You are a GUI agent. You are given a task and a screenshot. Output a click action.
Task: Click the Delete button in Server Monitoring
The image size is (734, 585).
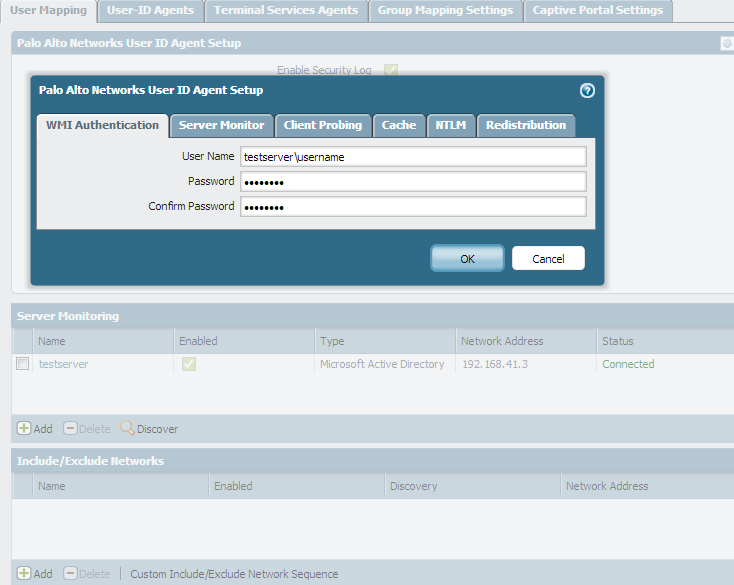coord(87,429)
